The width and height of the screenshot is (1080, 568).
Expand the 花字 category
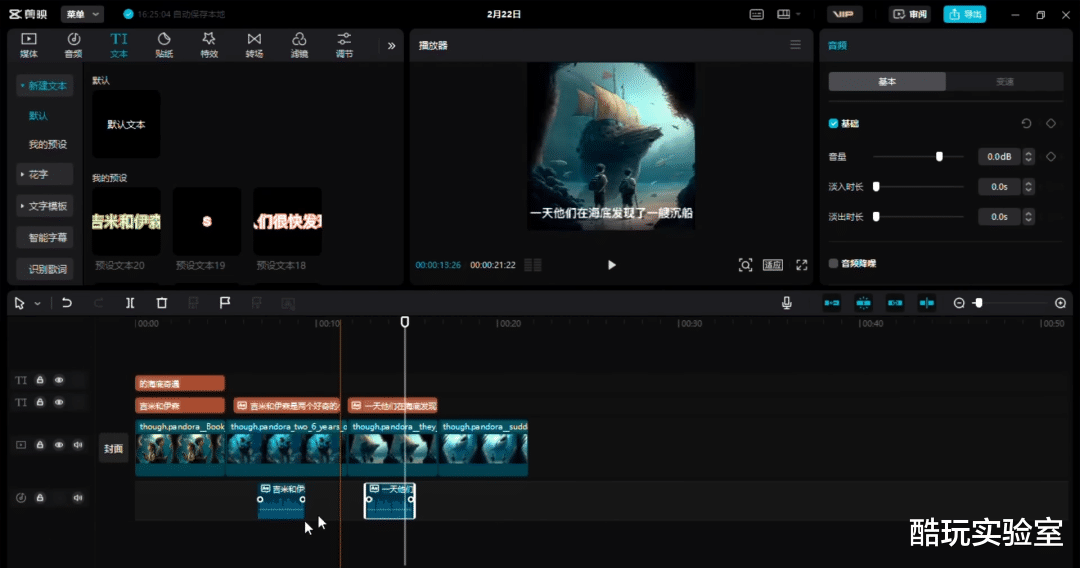coord(44,174)
